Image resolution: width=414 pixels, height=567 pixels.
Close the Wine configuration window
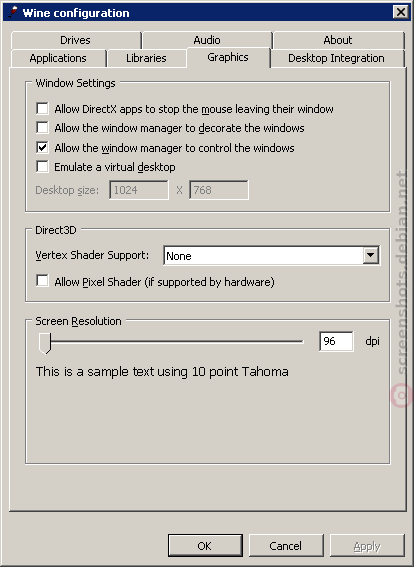(401, 13)
